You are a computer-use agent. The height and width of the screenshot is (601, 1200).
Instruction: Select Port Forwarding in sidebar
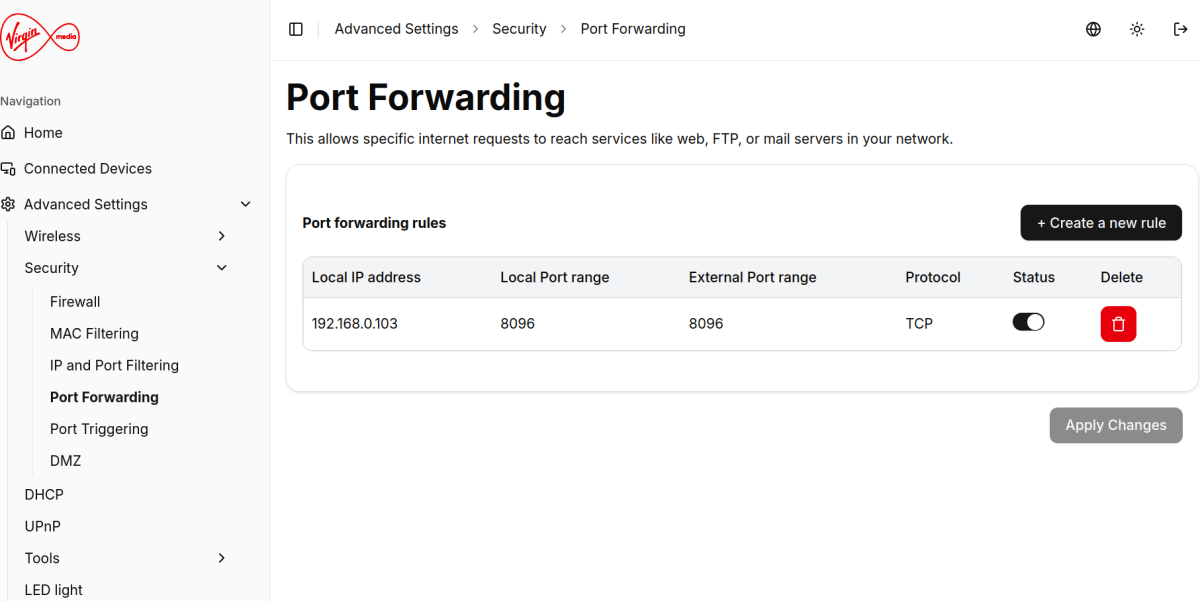click(x=104, y=397)
